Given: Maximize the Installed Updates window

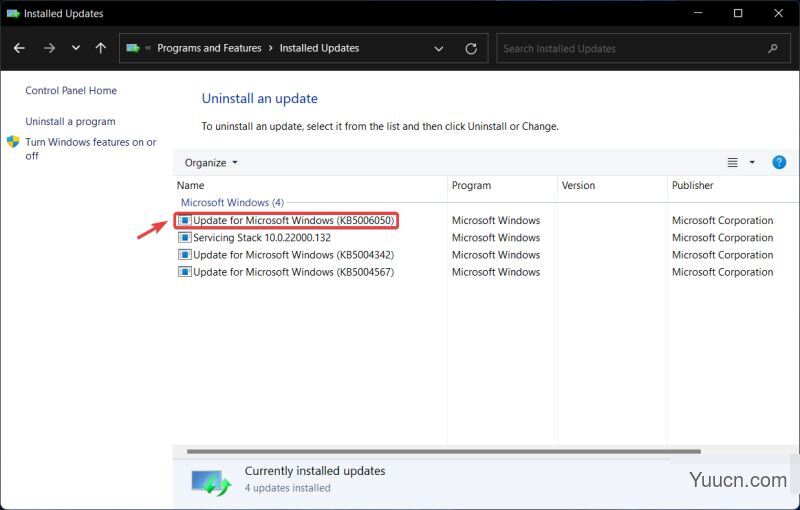Looking at the screenshot, I should pos(738,13).
